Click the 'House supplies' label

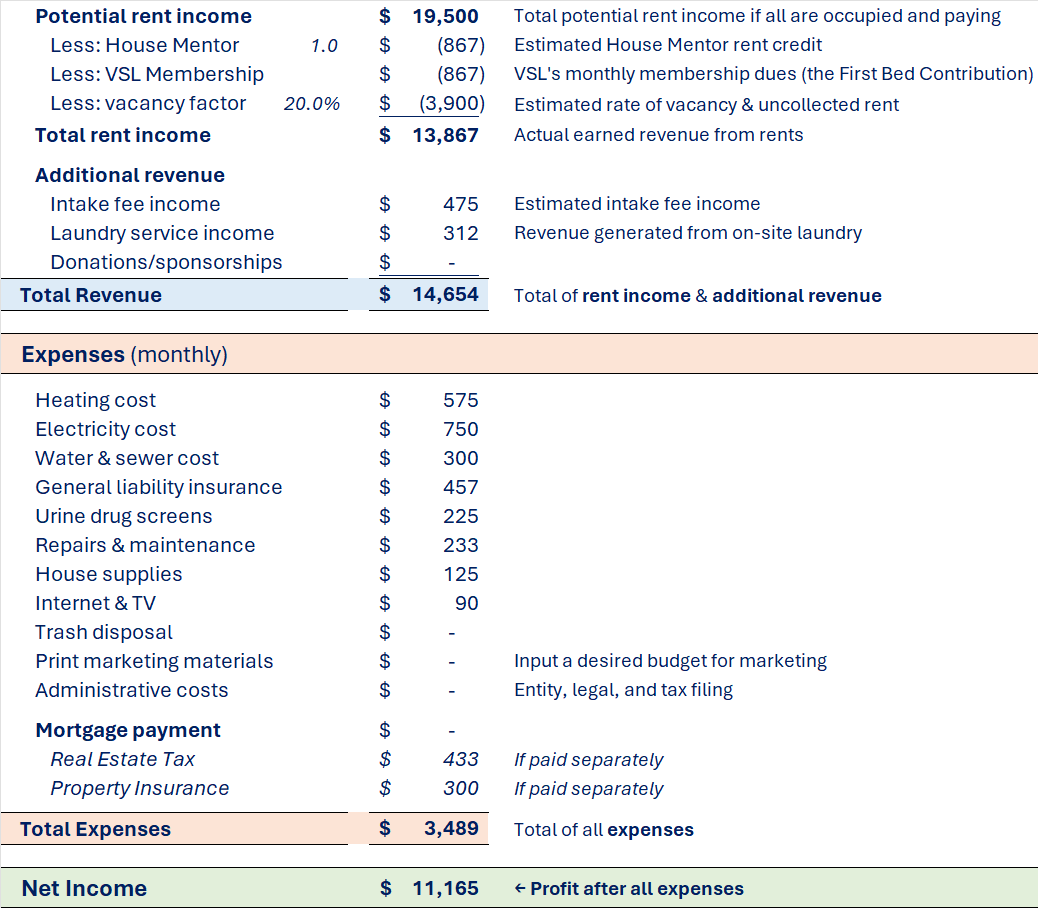click(109, 574)
